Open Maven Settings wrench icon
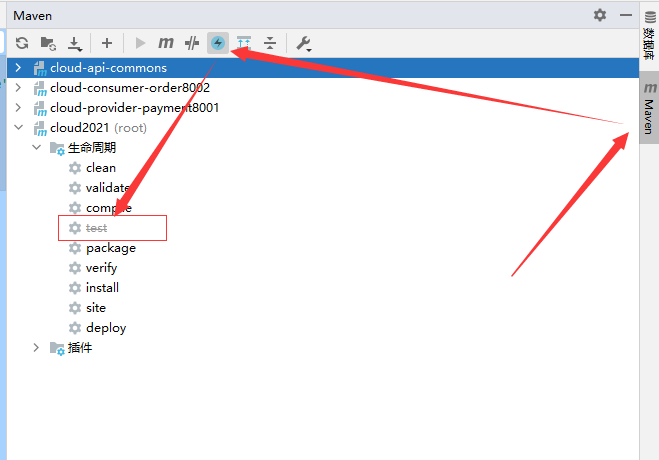Viewport: 659px width, 460px height. tap(304, 43)
